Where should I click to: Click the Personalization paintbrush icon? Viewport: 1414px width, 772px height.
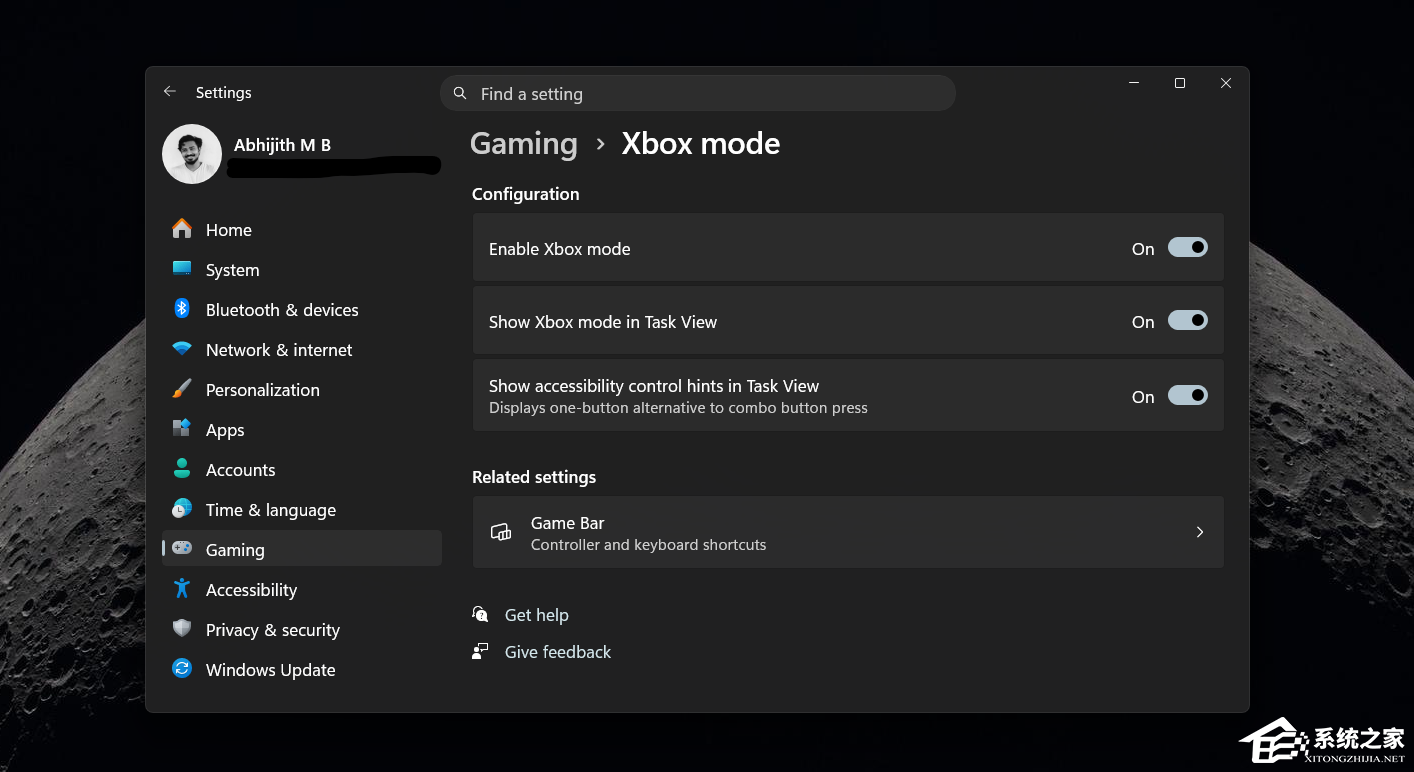(x=182, y=389)
